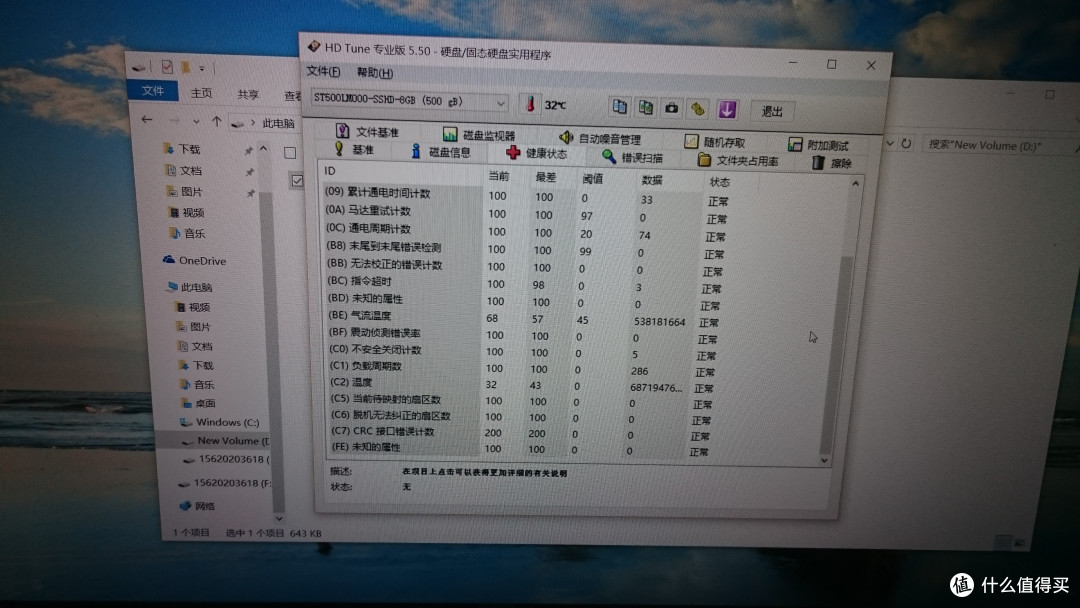1080x608 pixels.
Task: Switch to the 基准 benchmark tab
Action: click(354, 149)
